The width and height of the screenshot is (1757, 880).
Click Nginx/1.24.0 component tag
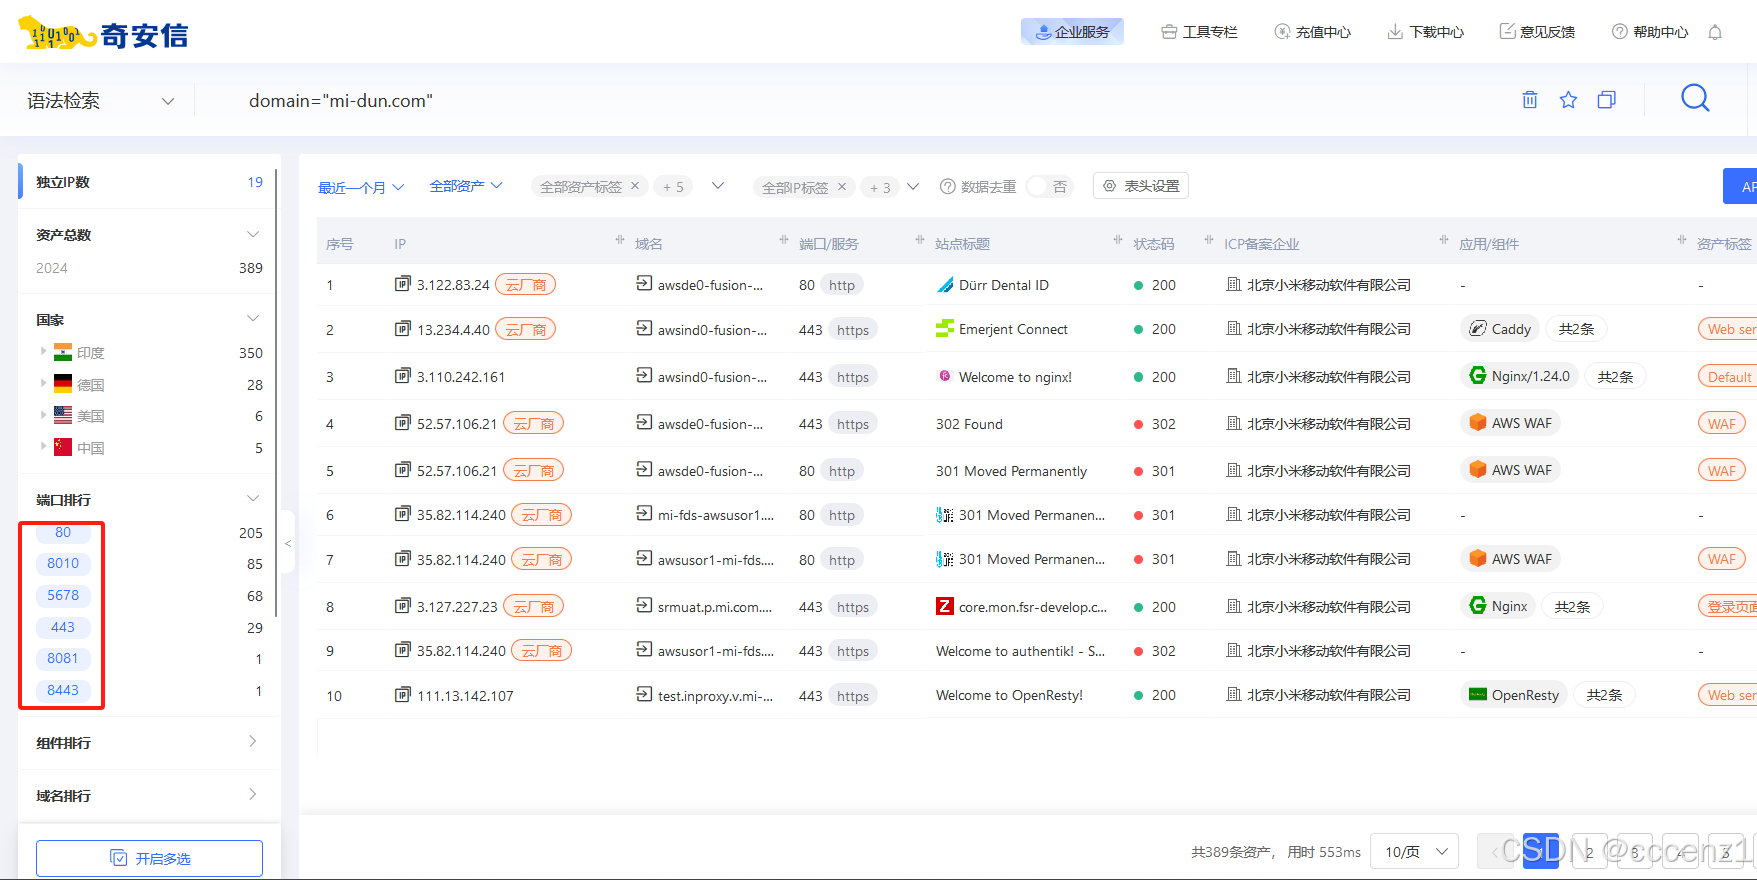tap(1520, 376)
